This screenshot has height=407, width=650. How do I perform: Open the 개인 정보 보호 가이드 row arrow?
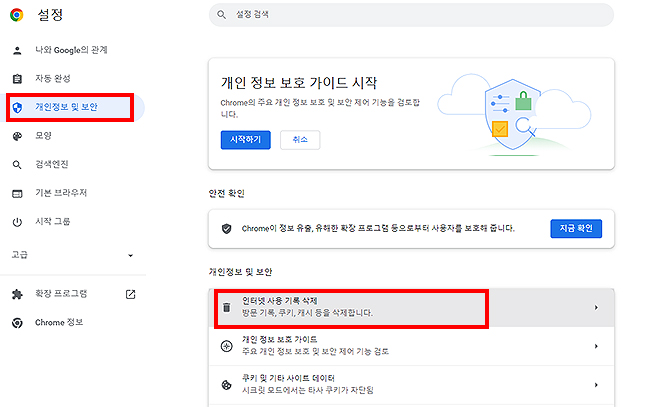click(x=596, y=346)
